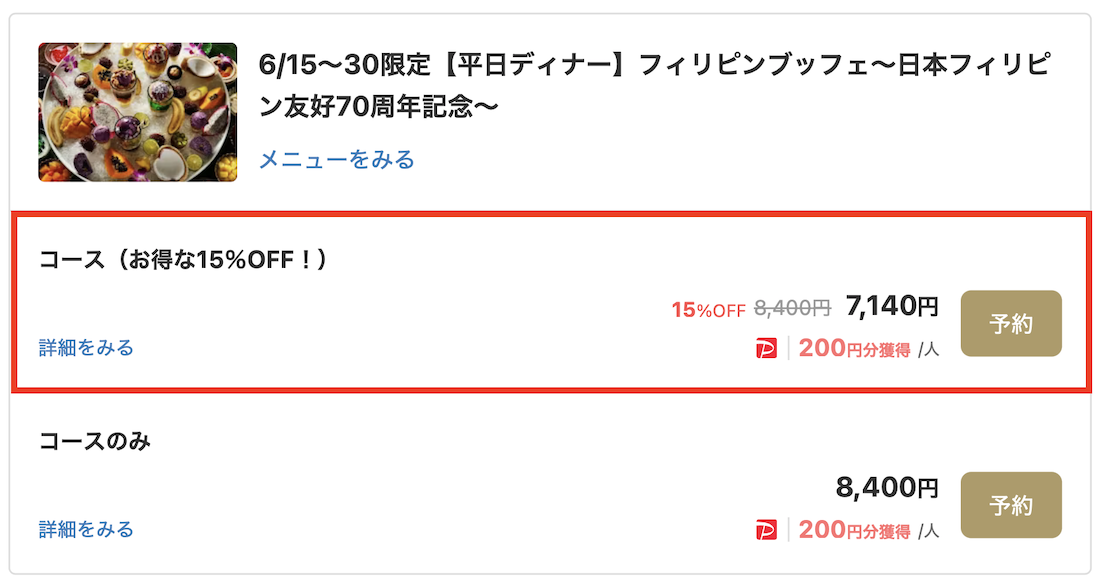Click the /人 label in the コースのみ row
The height and width of the screenshot is (585, 1100).
click(x=928, y=531)
